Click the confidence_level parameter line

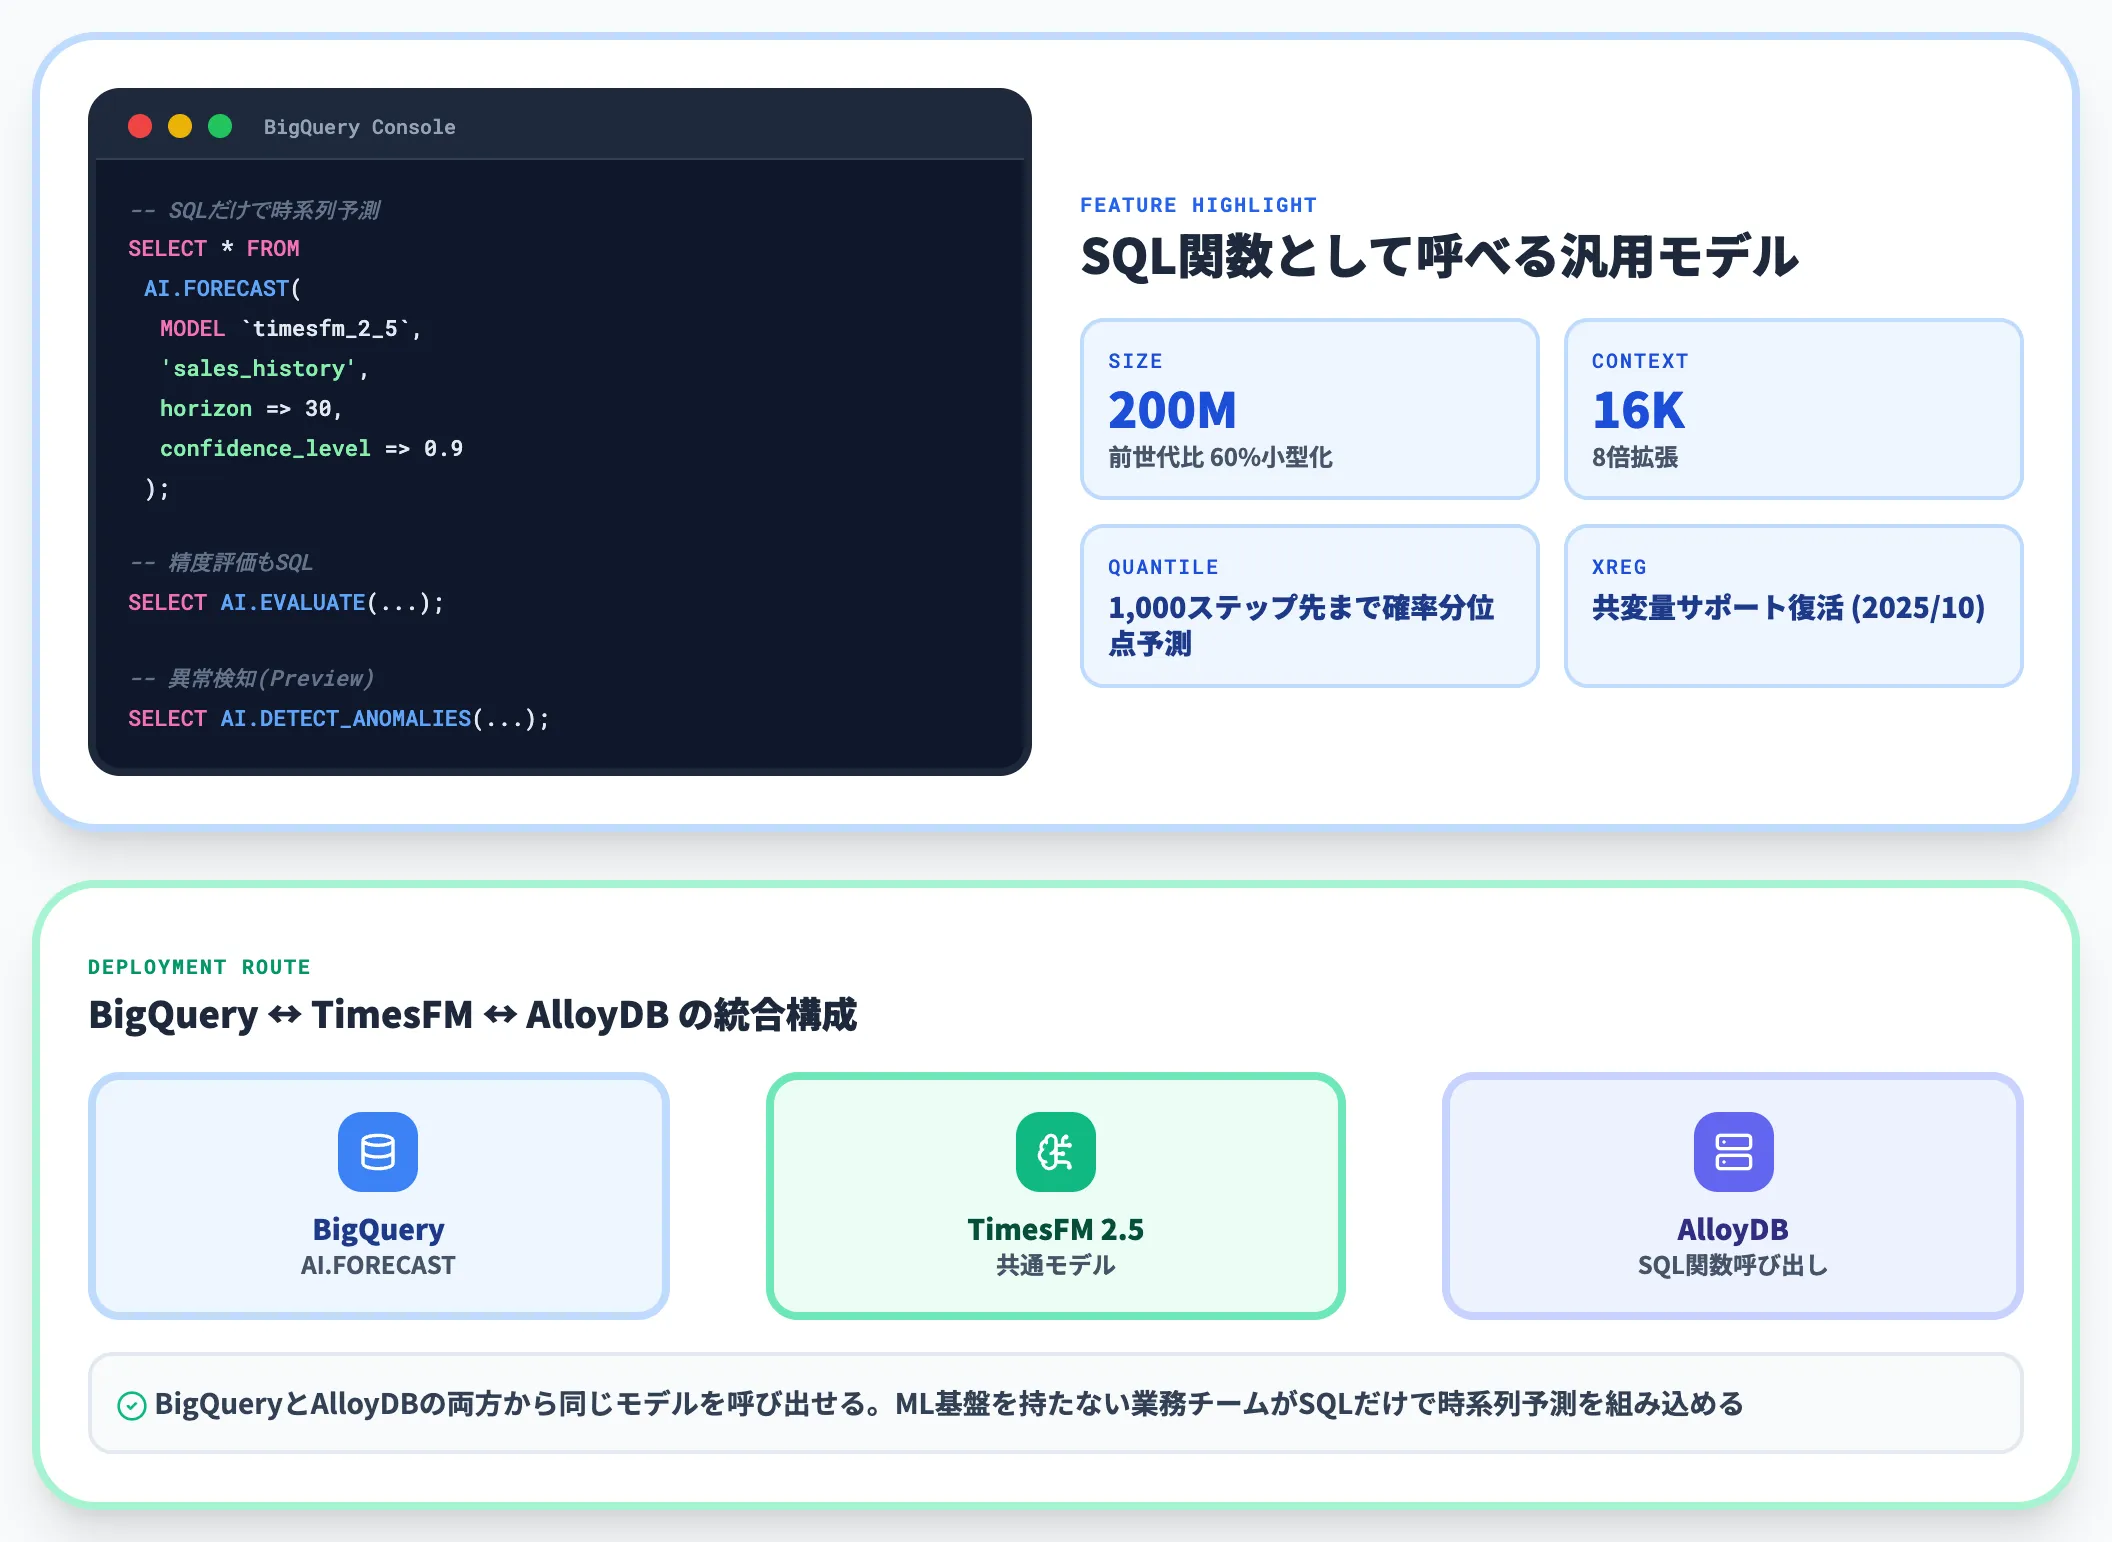point(311,448)
